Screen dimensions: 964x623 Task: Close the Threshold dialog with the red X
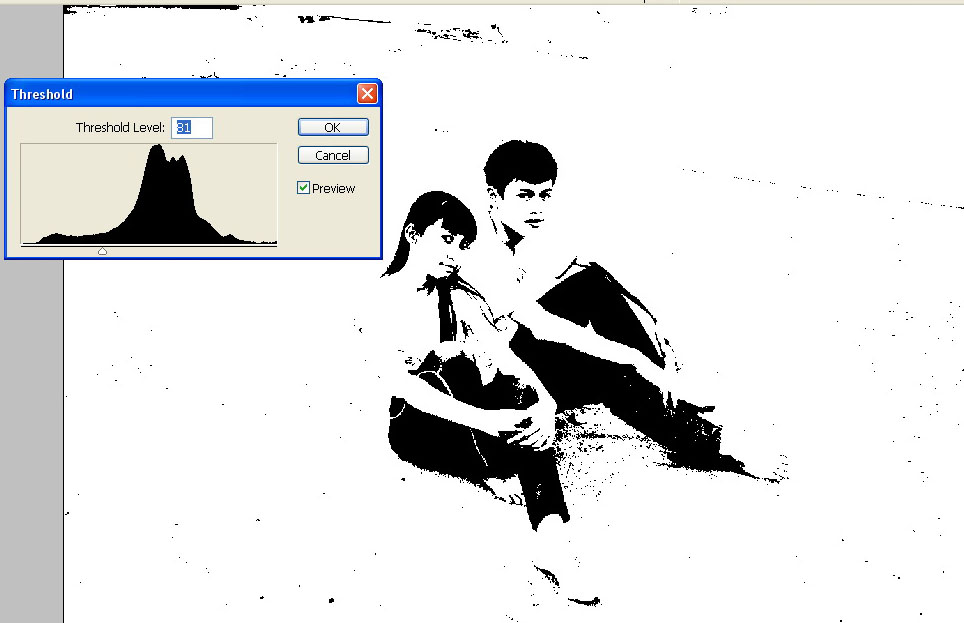pos(367,92)
